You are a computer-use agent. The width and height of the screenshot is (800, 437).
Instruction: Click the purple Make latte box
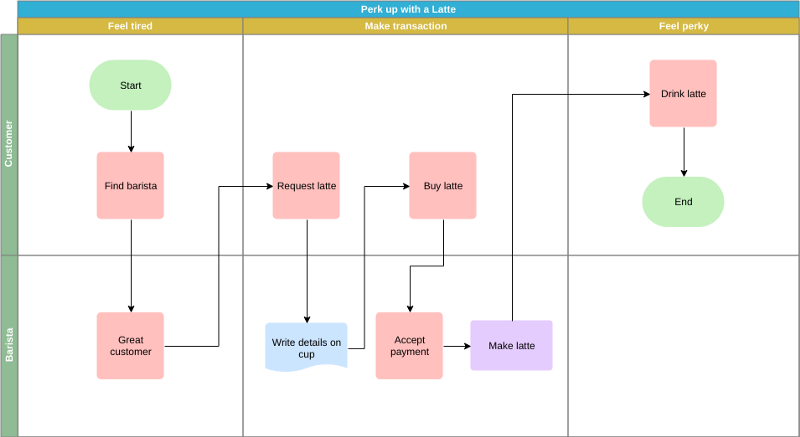(x=511, y=345)
